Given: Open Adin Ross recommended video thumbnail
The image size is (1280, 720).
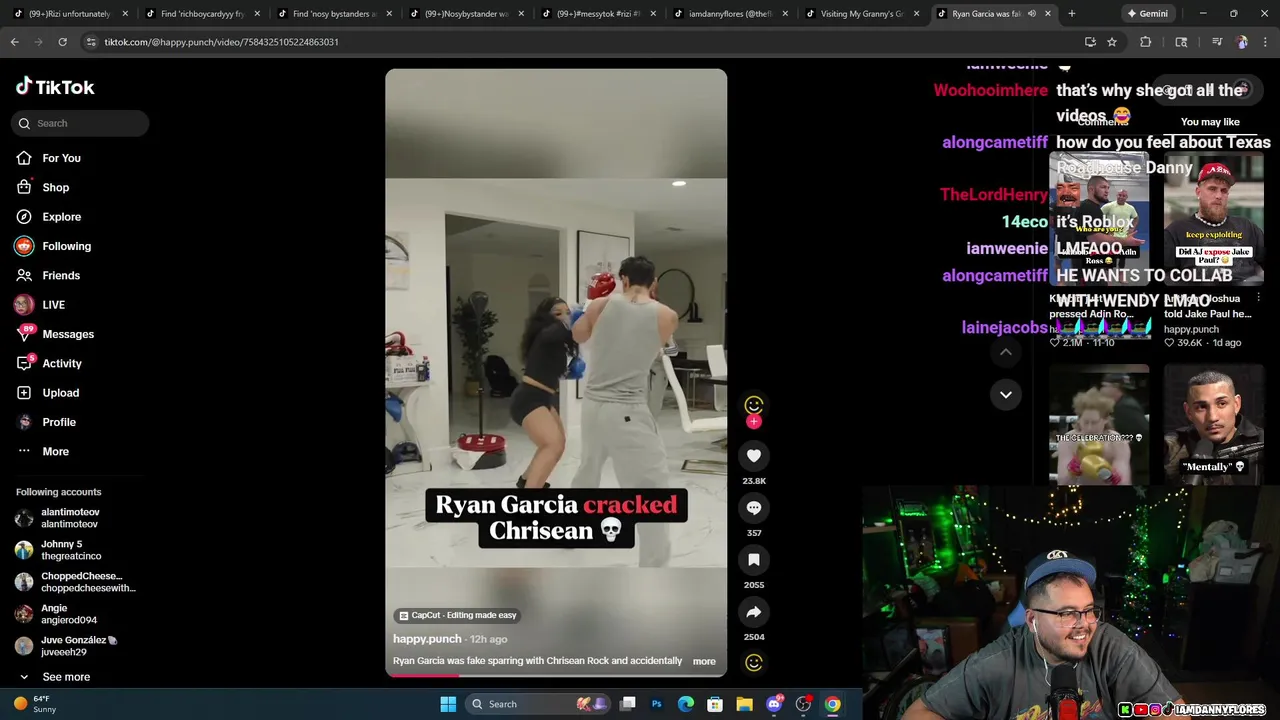Looking at the screenshot, I should [x=1099, y=221].
